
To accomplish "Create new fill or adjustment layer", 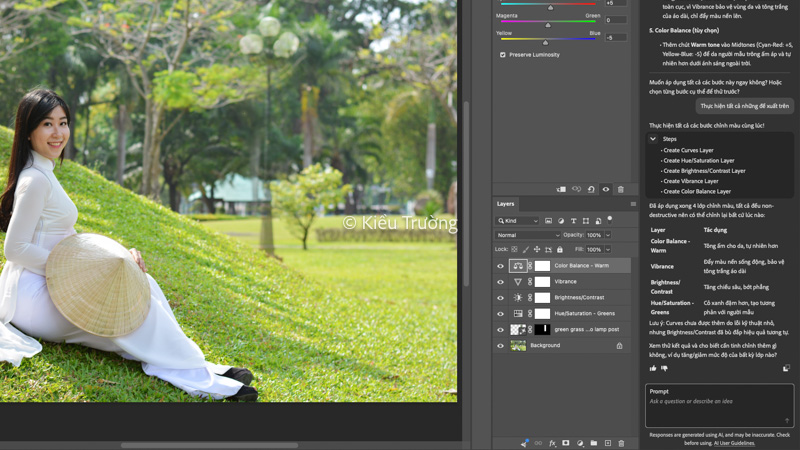I will pyautogui.click(x=580, y=443).
